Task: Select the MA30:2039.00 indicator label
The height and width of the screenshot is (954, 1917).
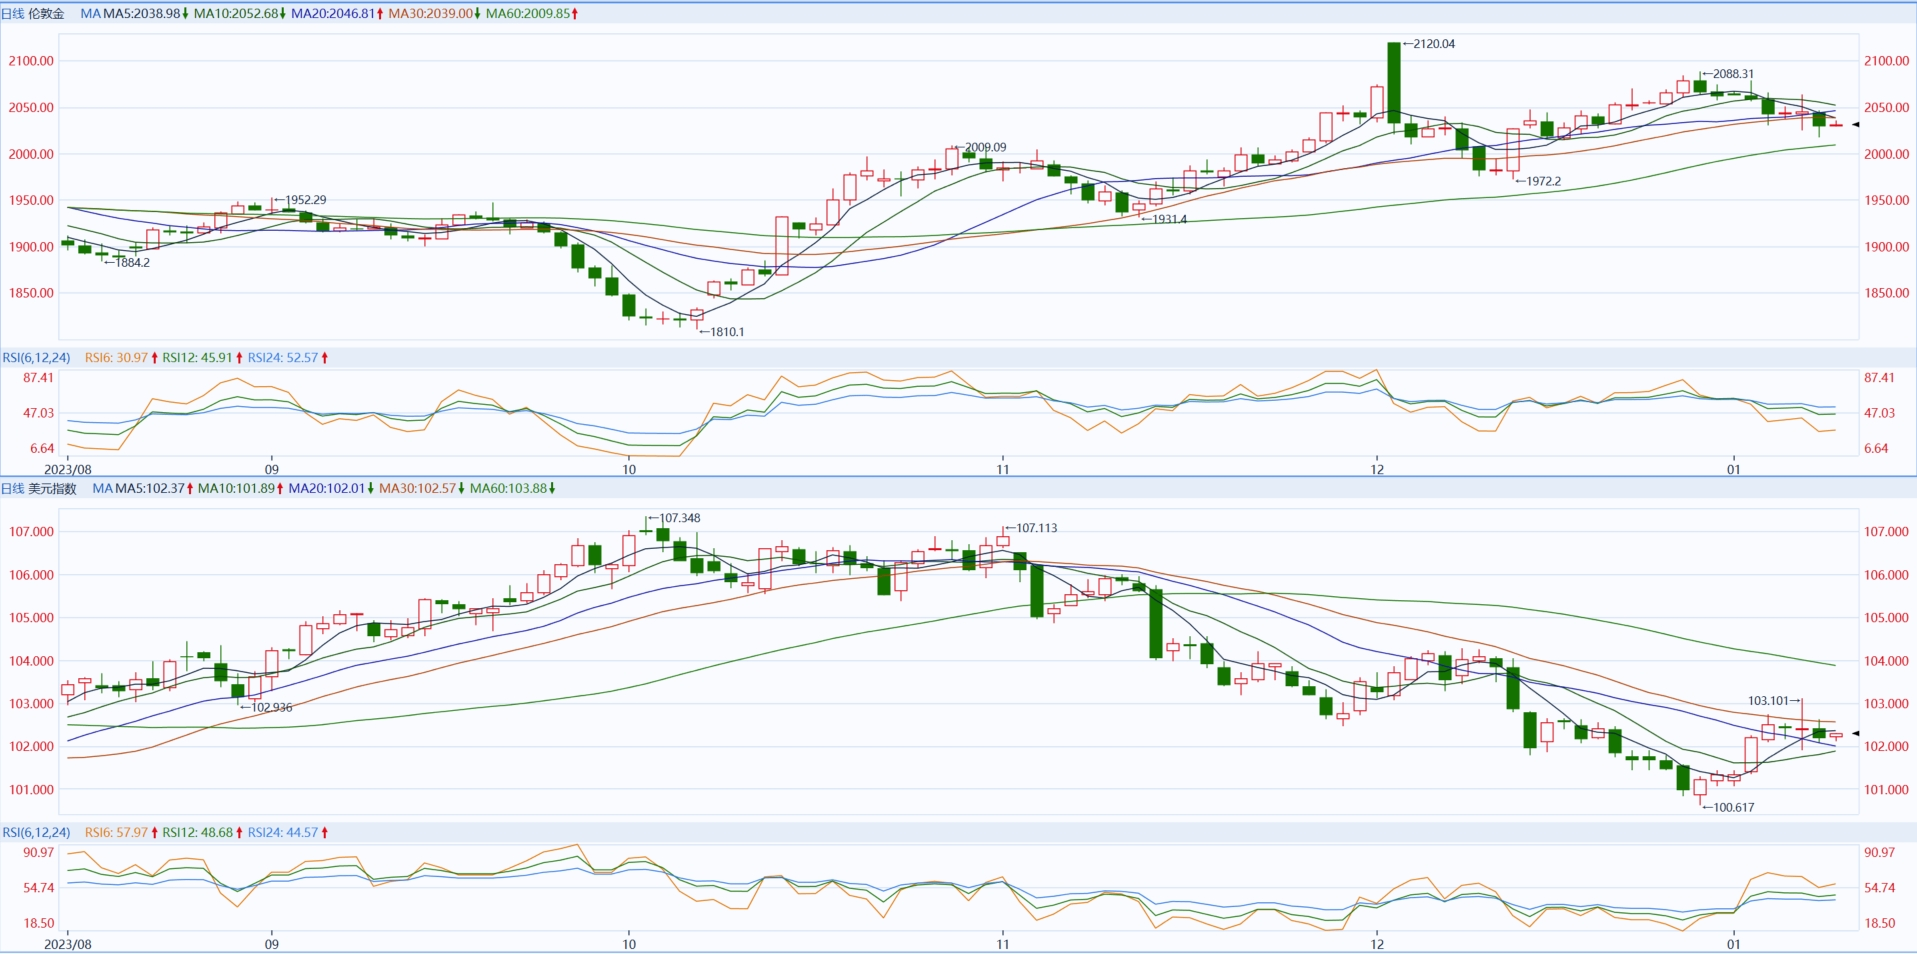Action: (434, 14)
